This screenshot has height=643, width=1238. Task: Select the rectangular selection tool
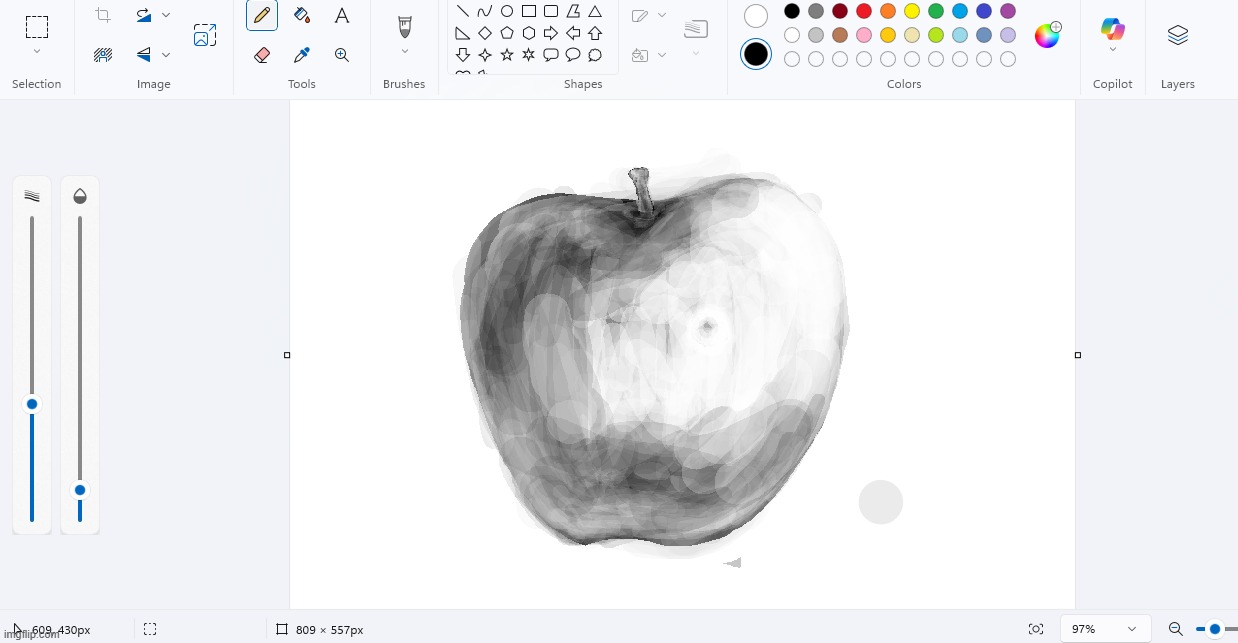click(37, 25)
